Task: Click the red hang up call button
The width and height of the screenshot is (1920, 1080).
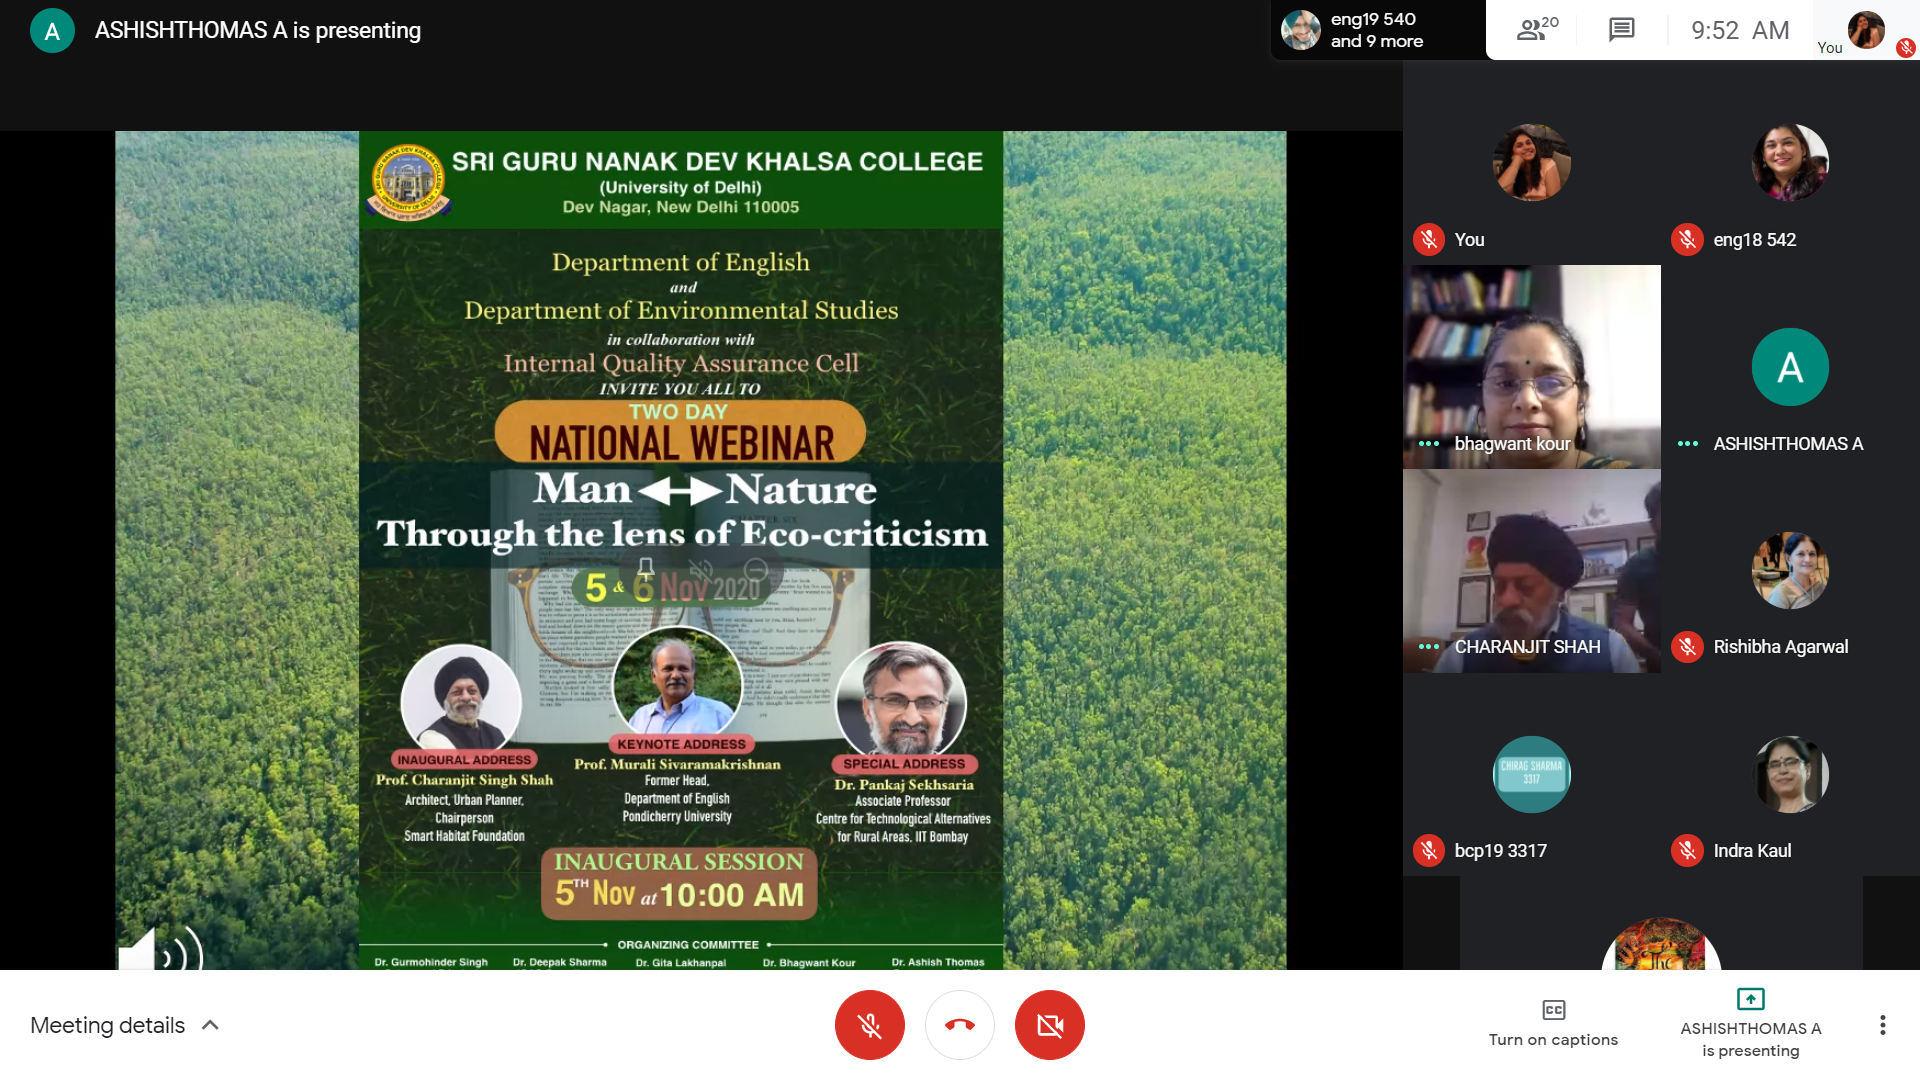Action: pos(959,1025)
